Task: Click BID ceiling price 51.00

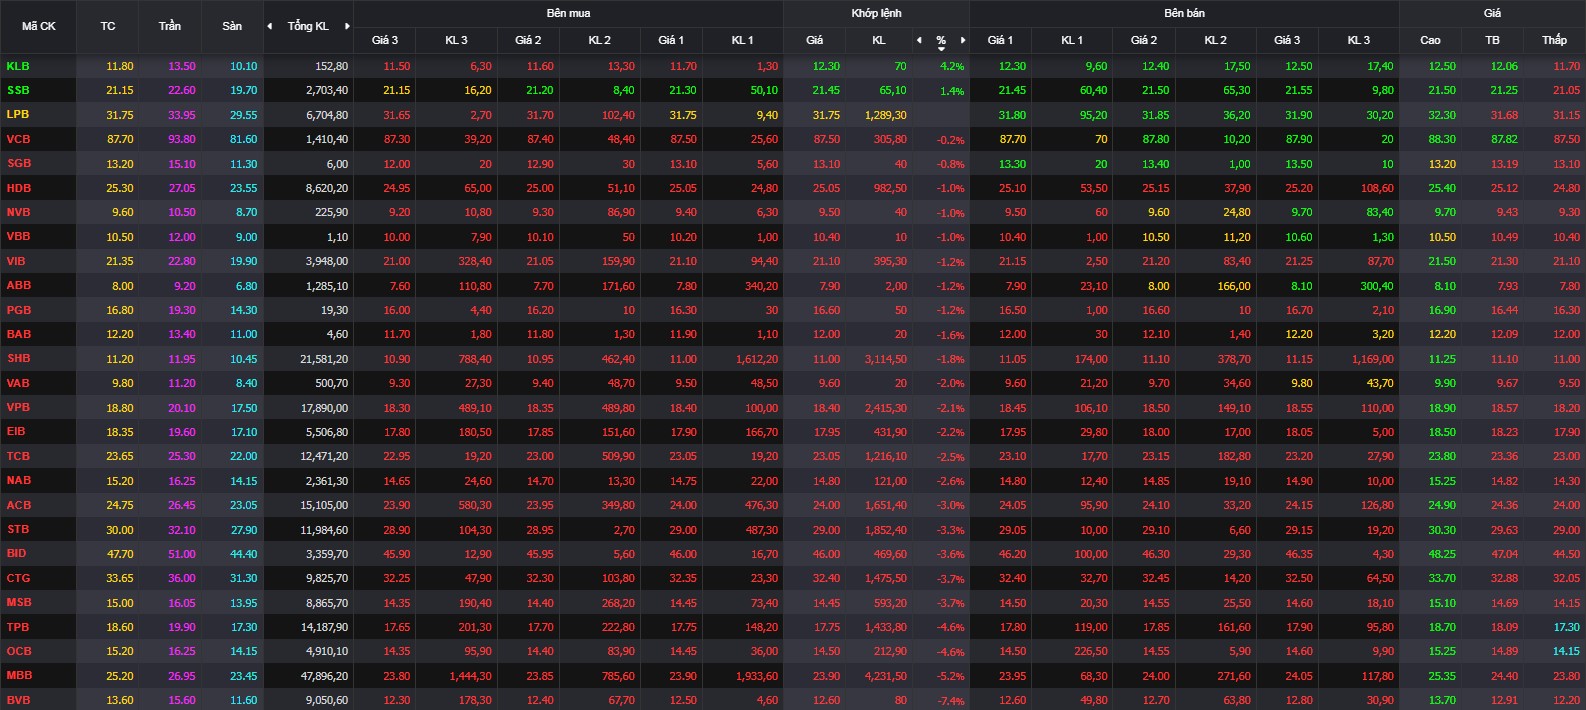Action: (x=182, y=554)
